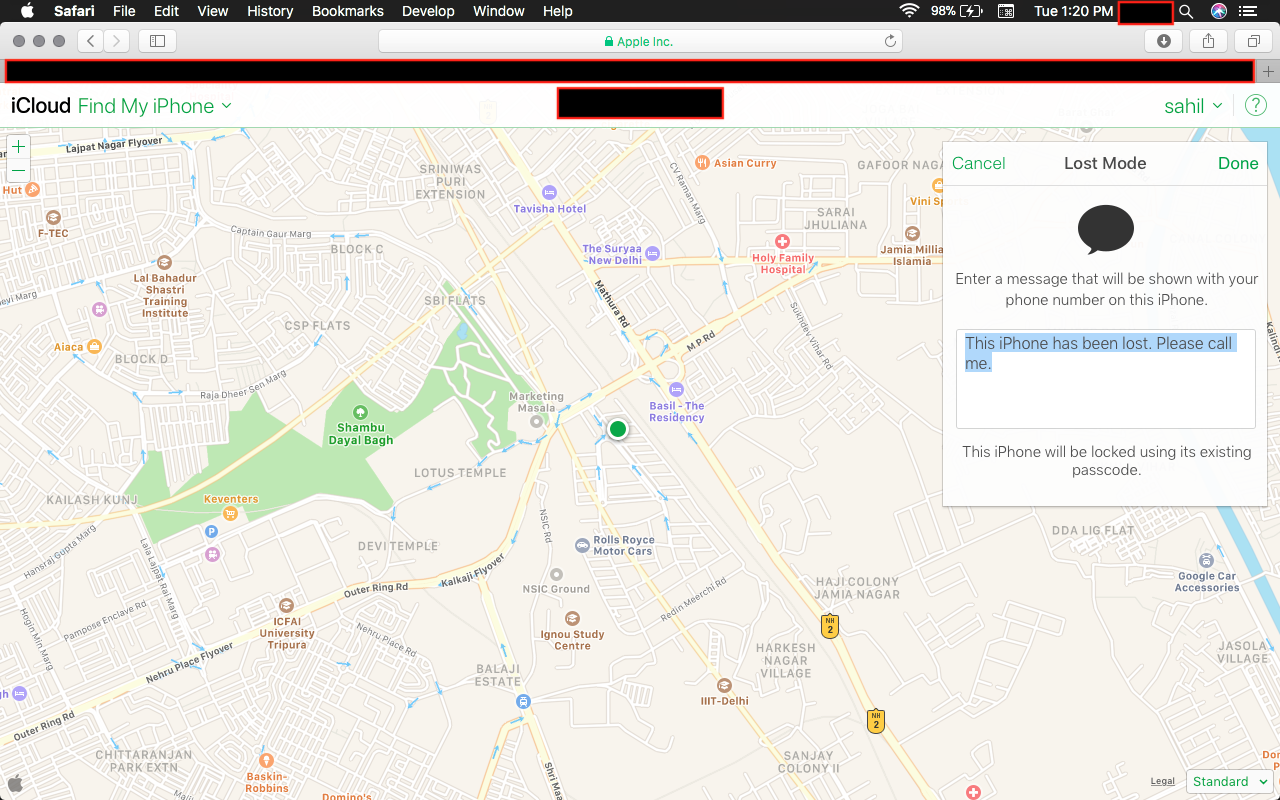The width and height of the screenshot is (1280, 800).
Task: Open the View menu
Action: [213, 11]
